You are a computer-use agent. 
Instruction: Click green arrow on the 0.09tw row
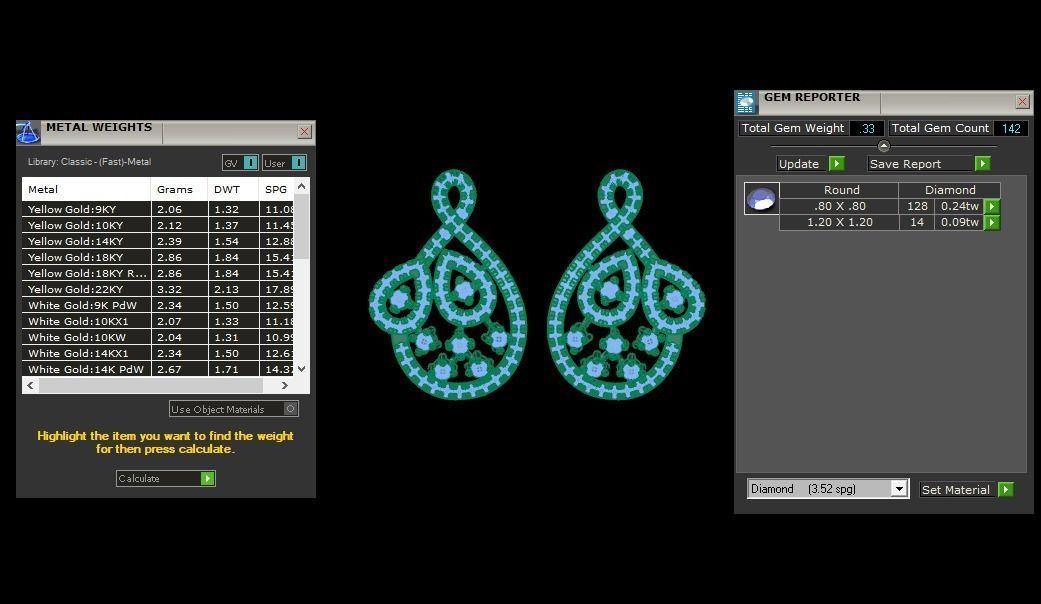992,222
